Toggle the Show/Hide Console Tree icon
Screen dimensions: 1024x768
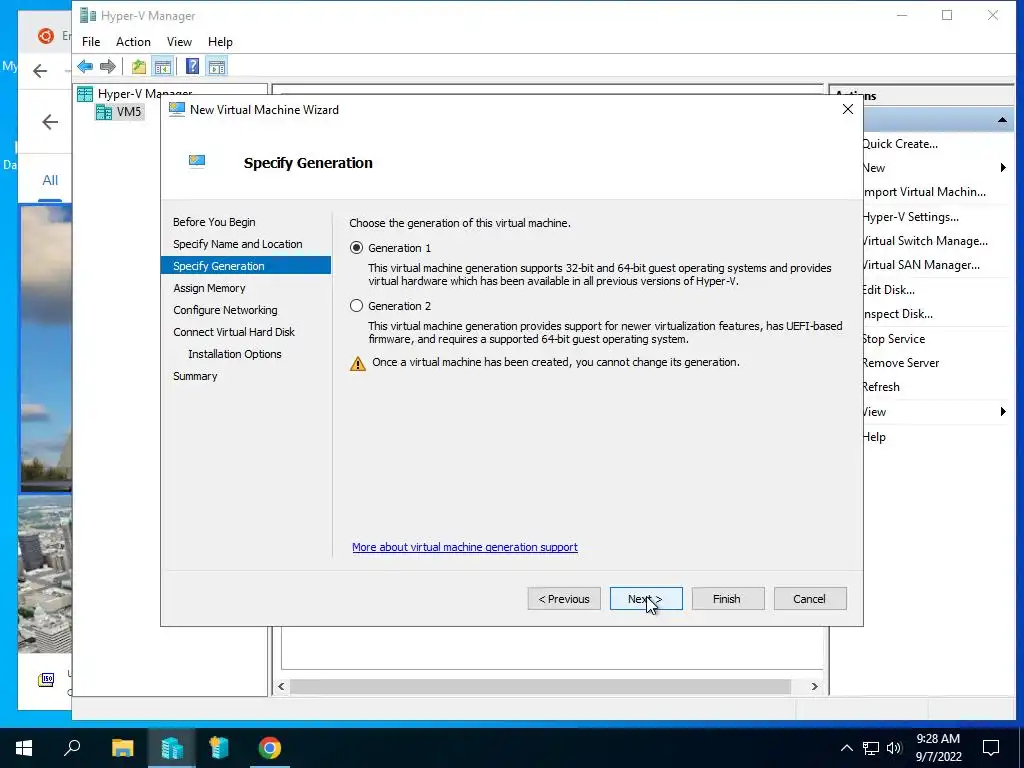tap(163, 66)
